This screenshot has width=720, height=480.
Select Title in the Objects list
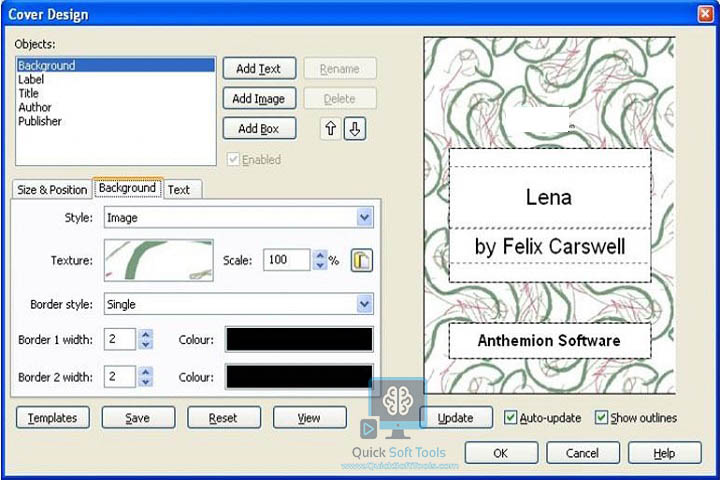pos(116,93)
